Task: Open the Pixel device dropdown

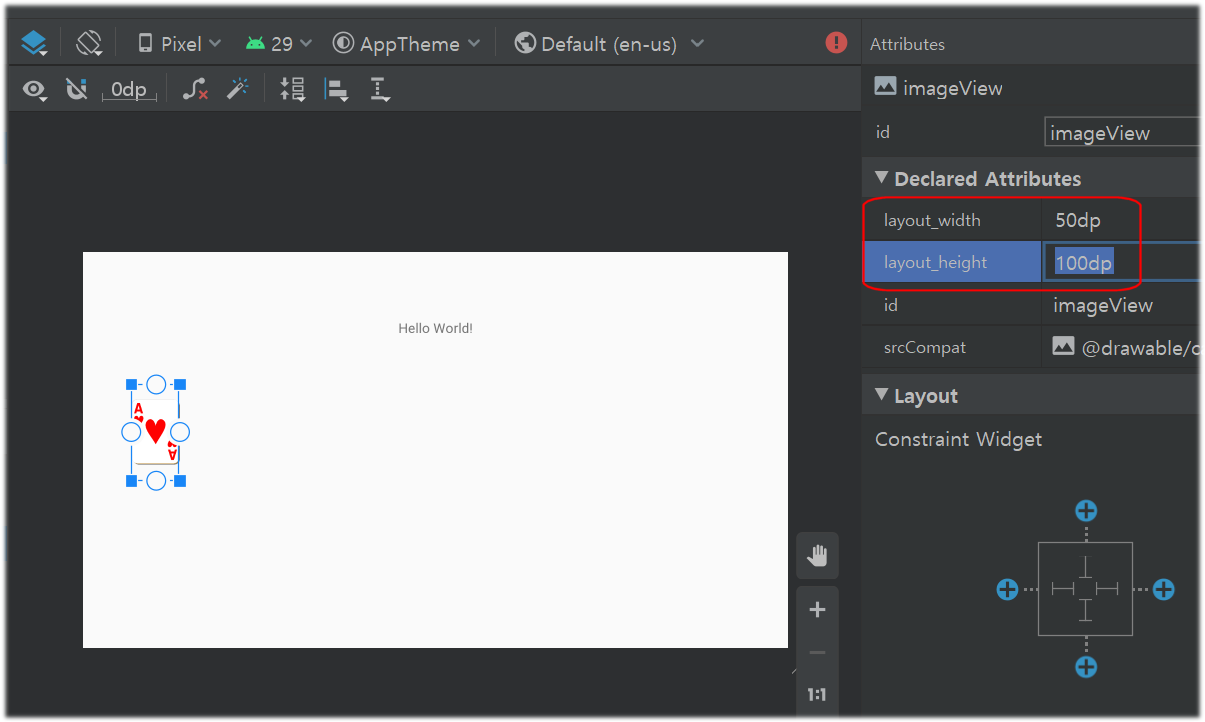Action: (x=179, y=44)
